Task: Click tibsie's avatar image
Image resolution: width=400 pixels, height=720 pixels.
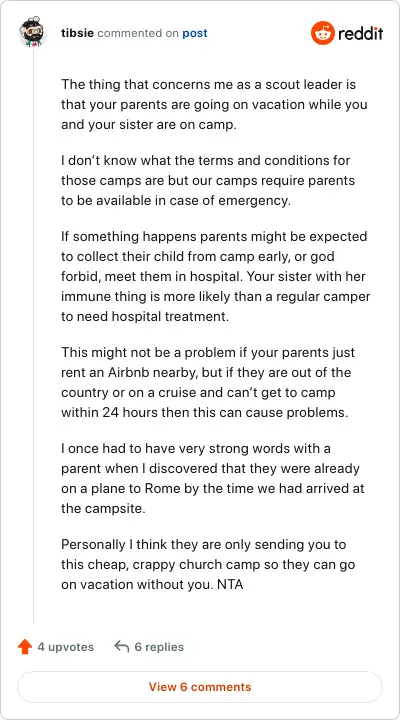Action: pyautogui.click(x=33, y=32)
